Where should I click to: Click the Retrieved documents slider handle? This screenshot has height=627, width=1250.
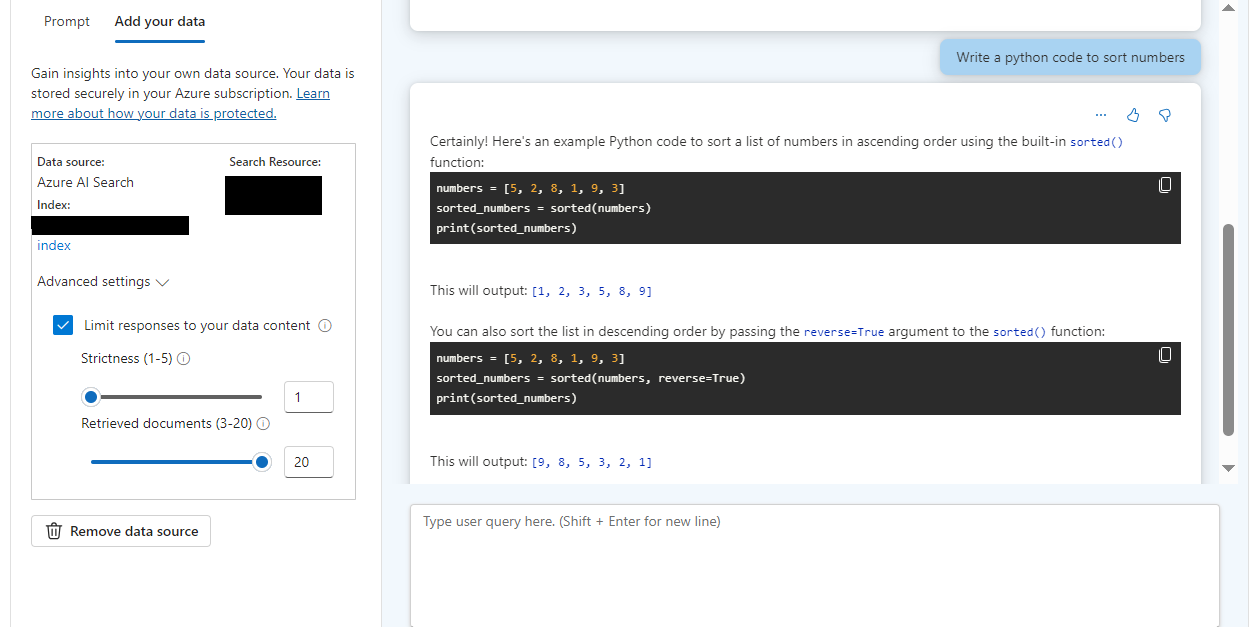(262, 462)
